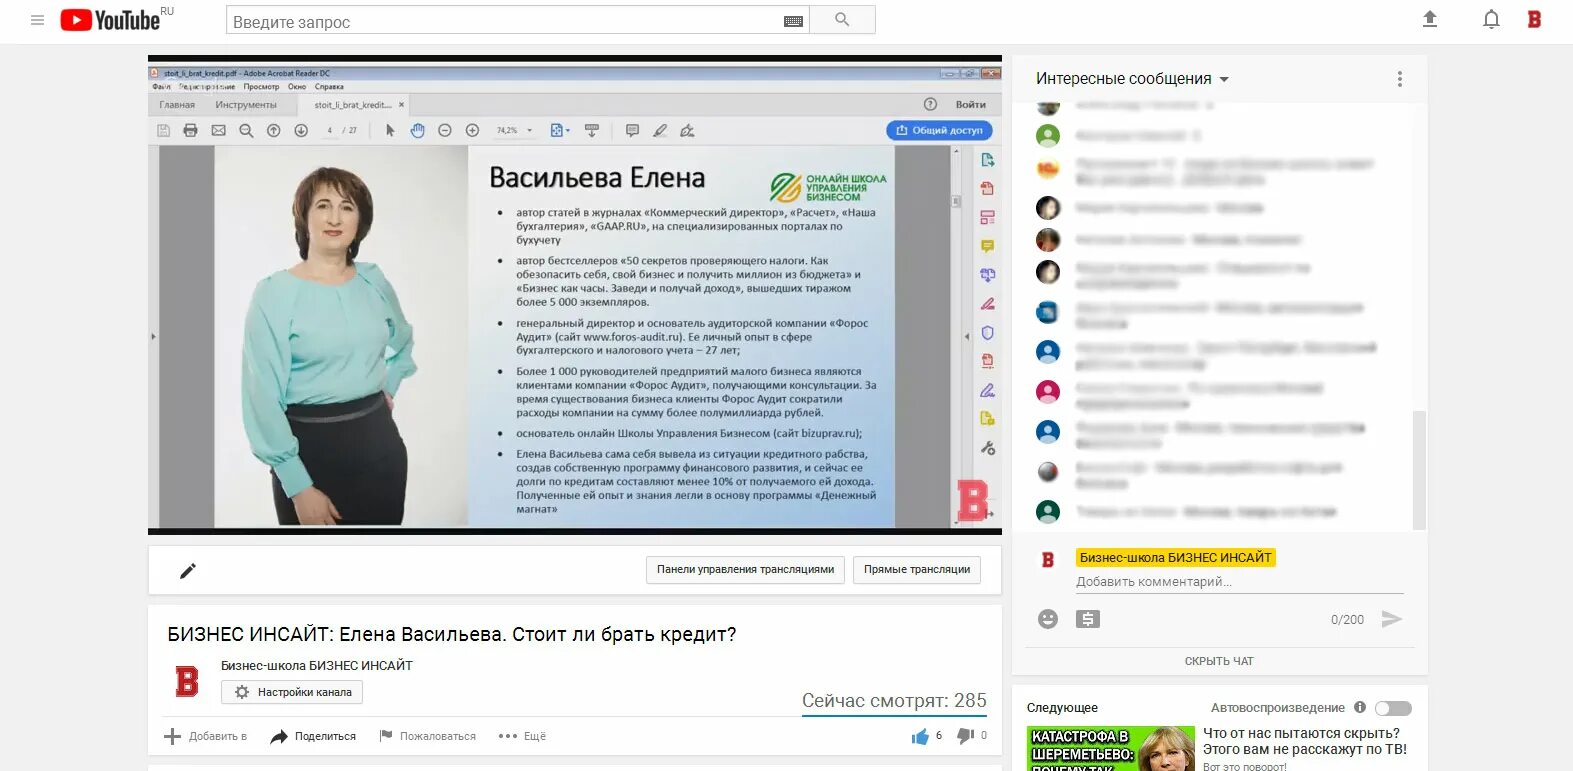Click the live chat vertical scrollbar
Viewport: 1573px width, 771px height.
(x=1418, y=469)
